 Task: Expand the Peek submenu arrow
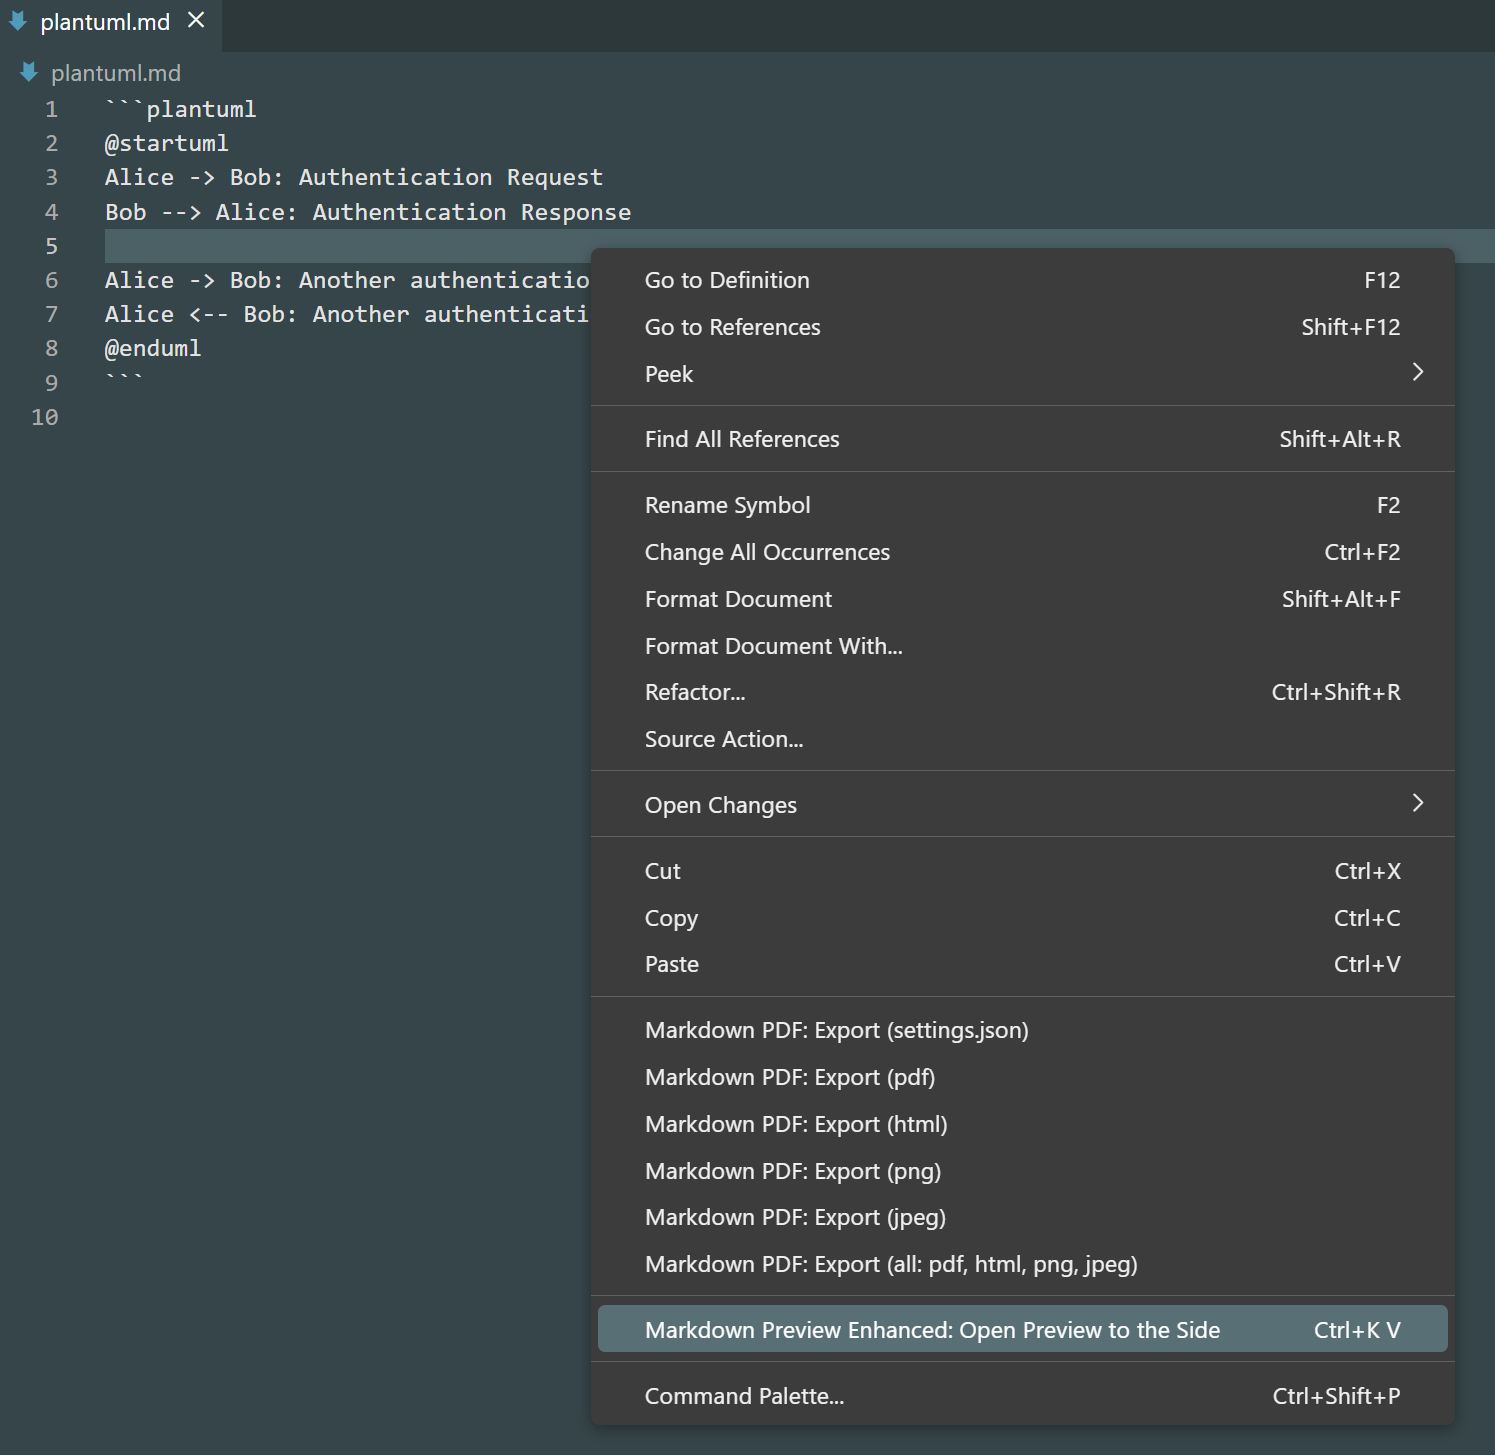1417,372
